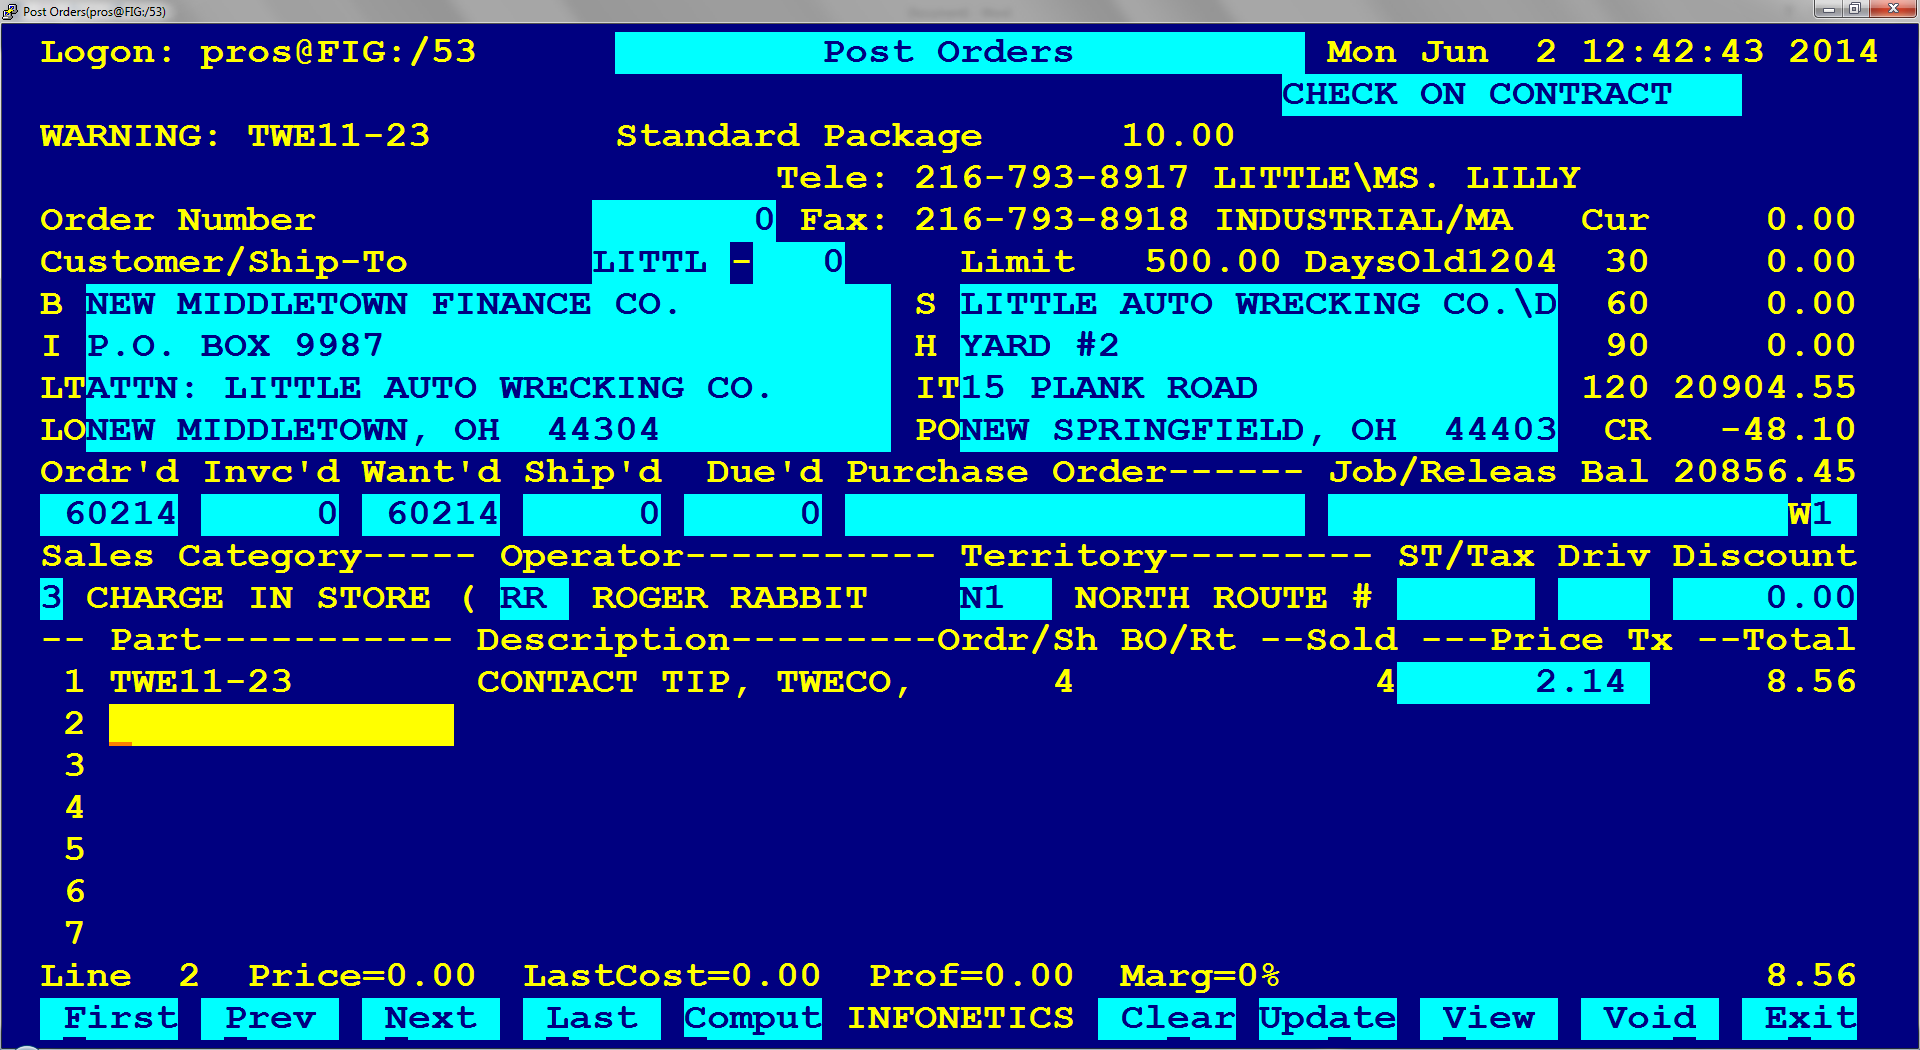The width and height of the screenshot is (1920, 1050).
Task: Clear the order with Clear button
Action: point(1166,1018)
